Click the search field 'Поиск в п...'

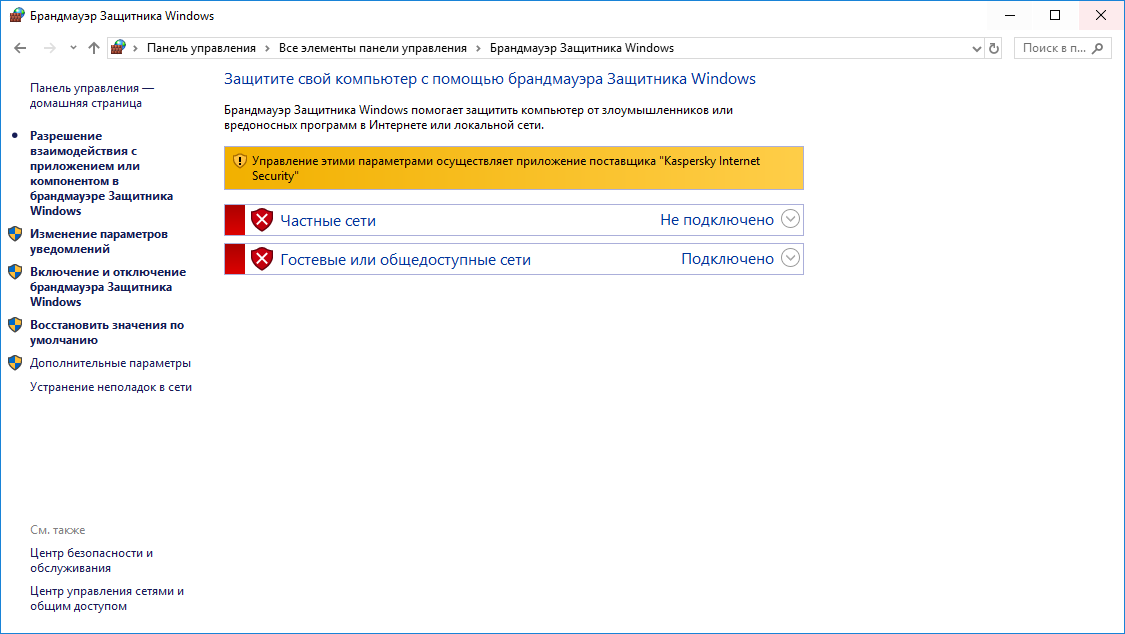coord(1063,48)
